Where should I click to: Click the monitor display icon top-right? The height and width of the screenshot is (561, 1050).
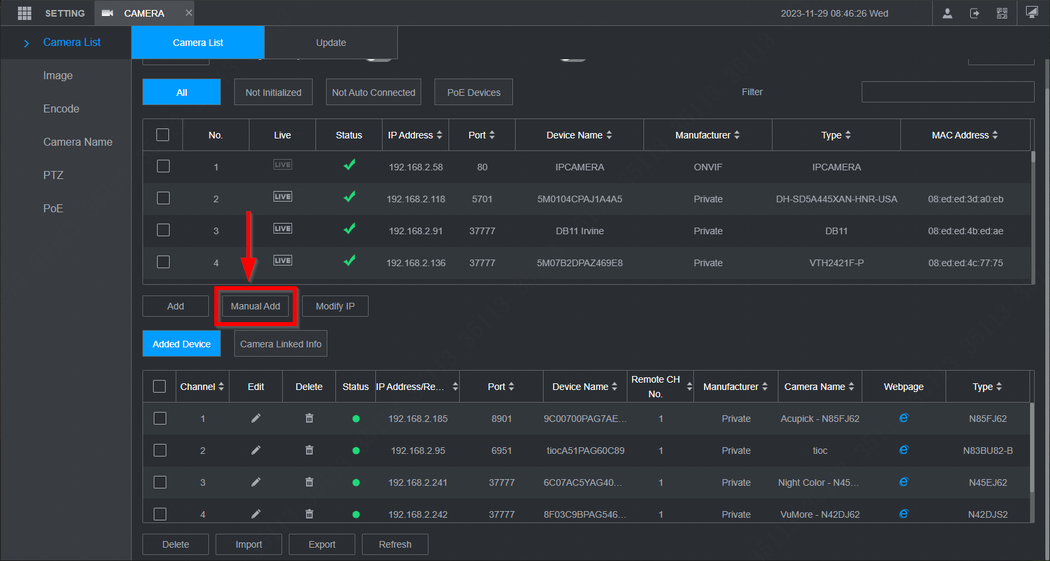pyautogui.click(x=1032, y=13)
